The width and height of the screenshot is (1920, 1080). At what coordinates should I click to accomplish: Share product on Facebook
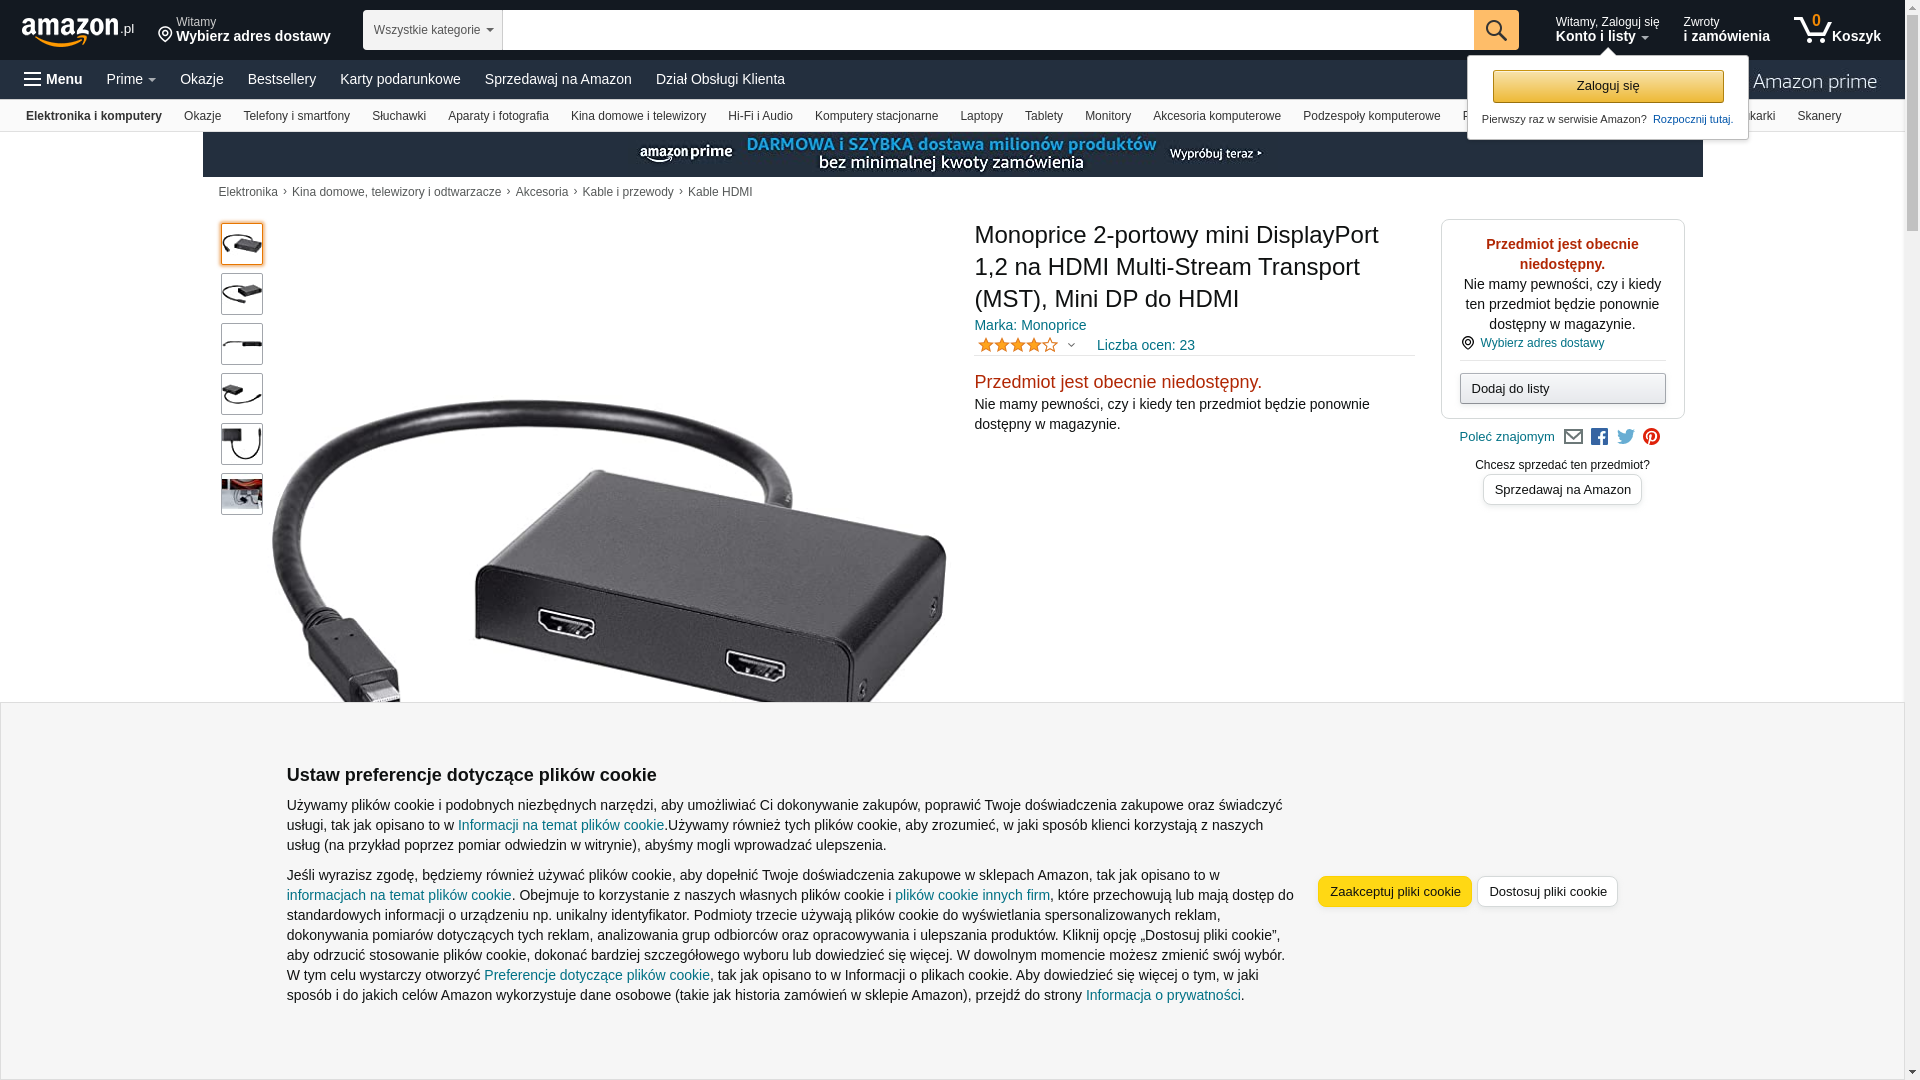[1599, 437]
